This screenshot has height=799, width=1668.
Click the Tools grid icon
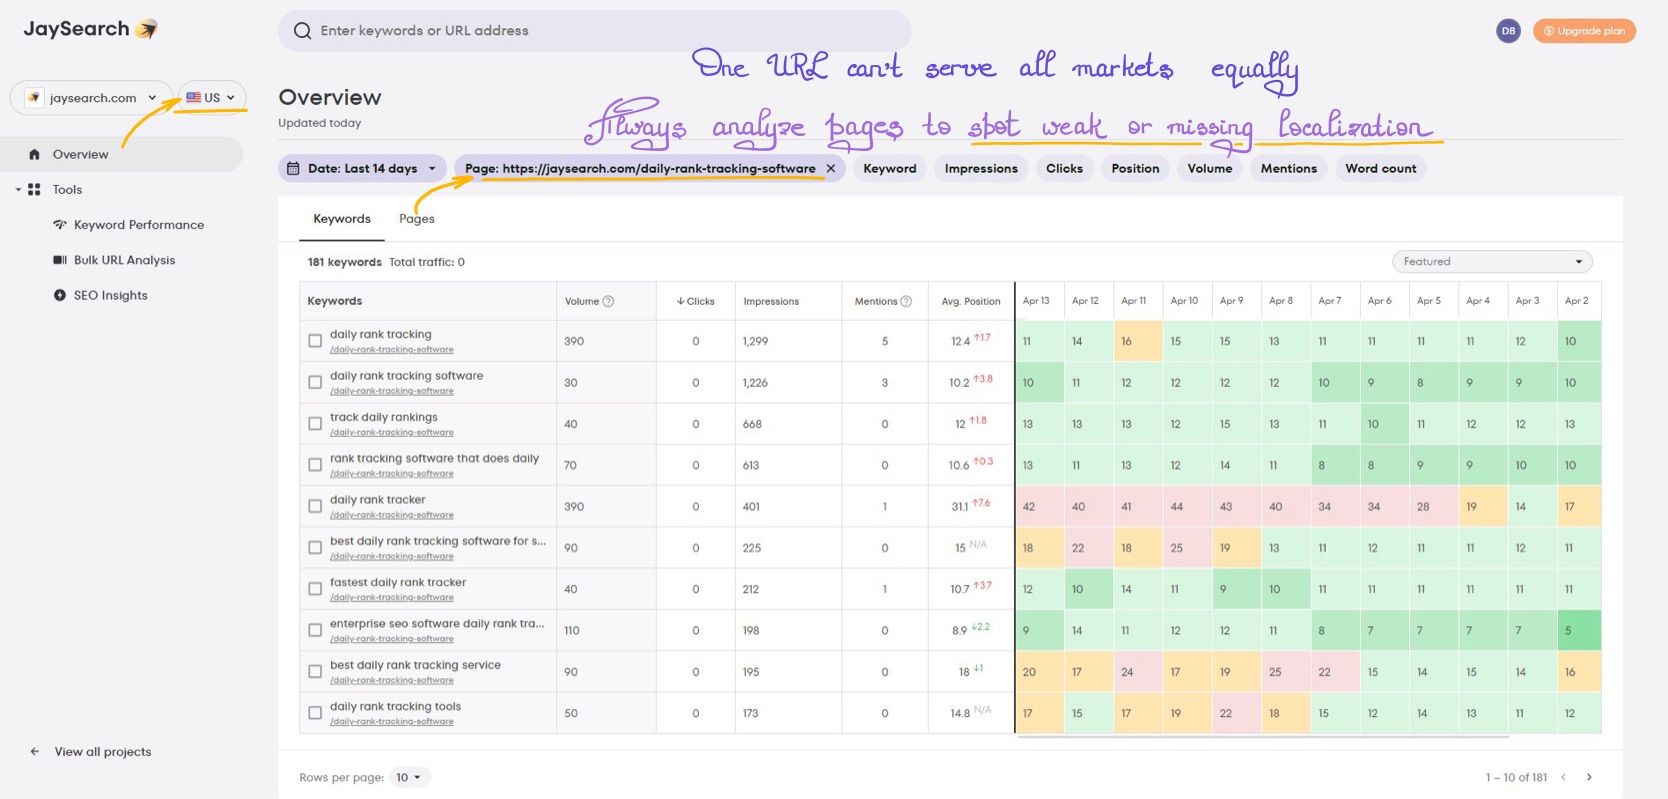tap(34, 189)
